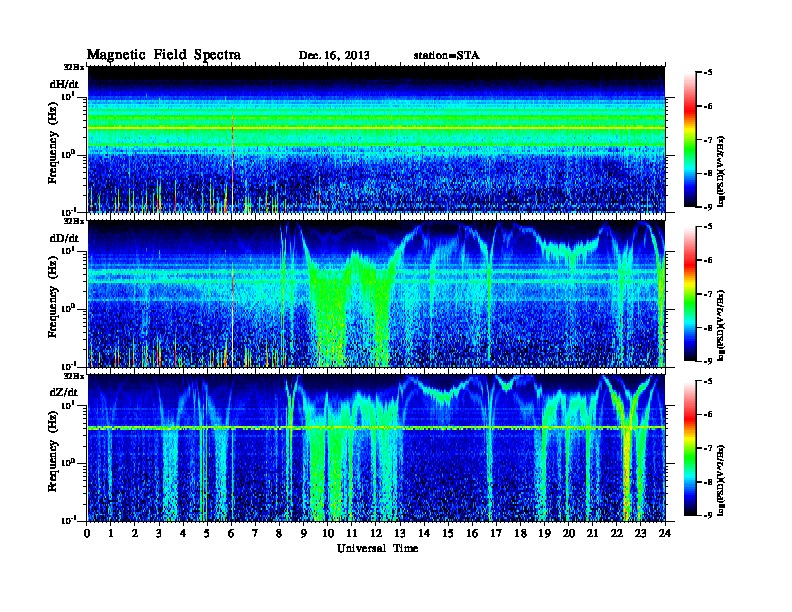The image size is (792, 612).
Task: Click hour 16 on the Universal Time axis
Action: point(472,533)
